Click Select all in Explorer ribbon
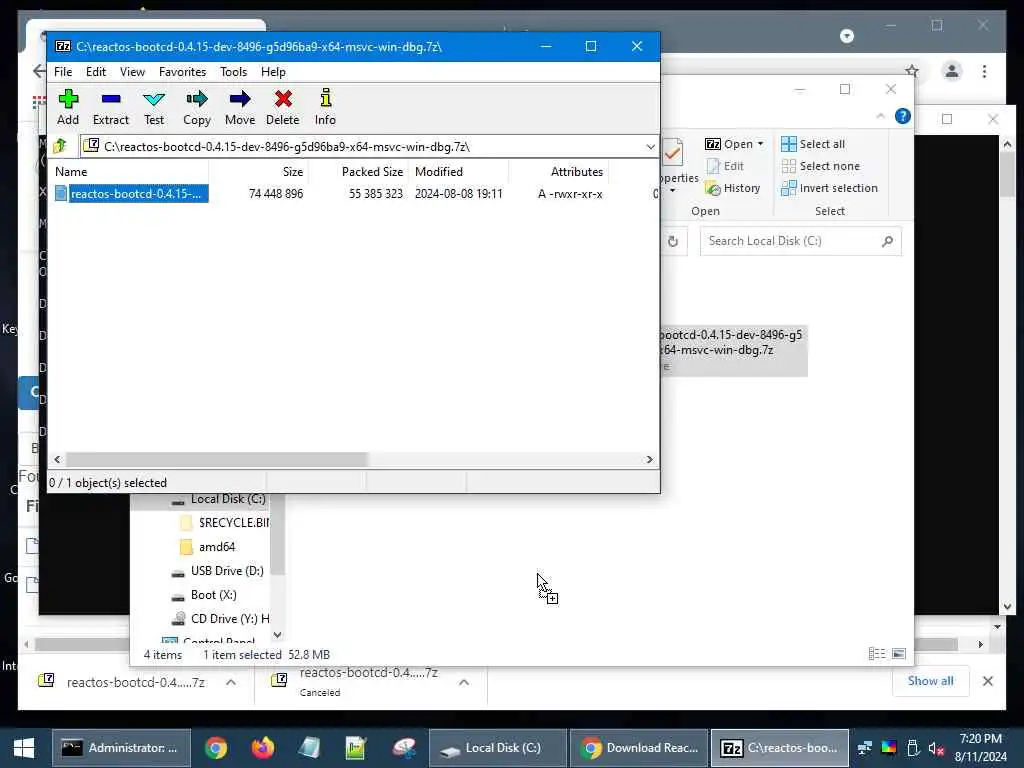Image resolution: width=1024 pixels, height=768 pixels. click(x=813, y=144)
